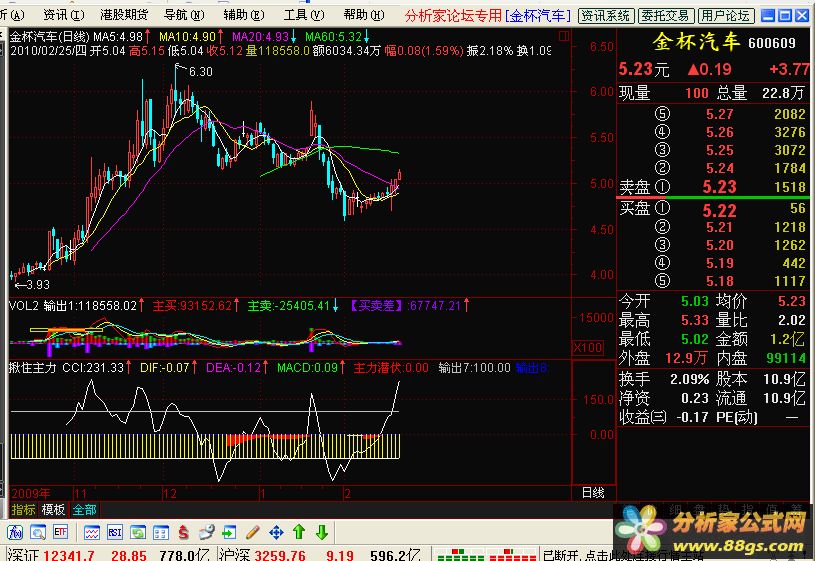Click the 最低 value 5.02
Screen dimensions: 815x561
(695, 339)
